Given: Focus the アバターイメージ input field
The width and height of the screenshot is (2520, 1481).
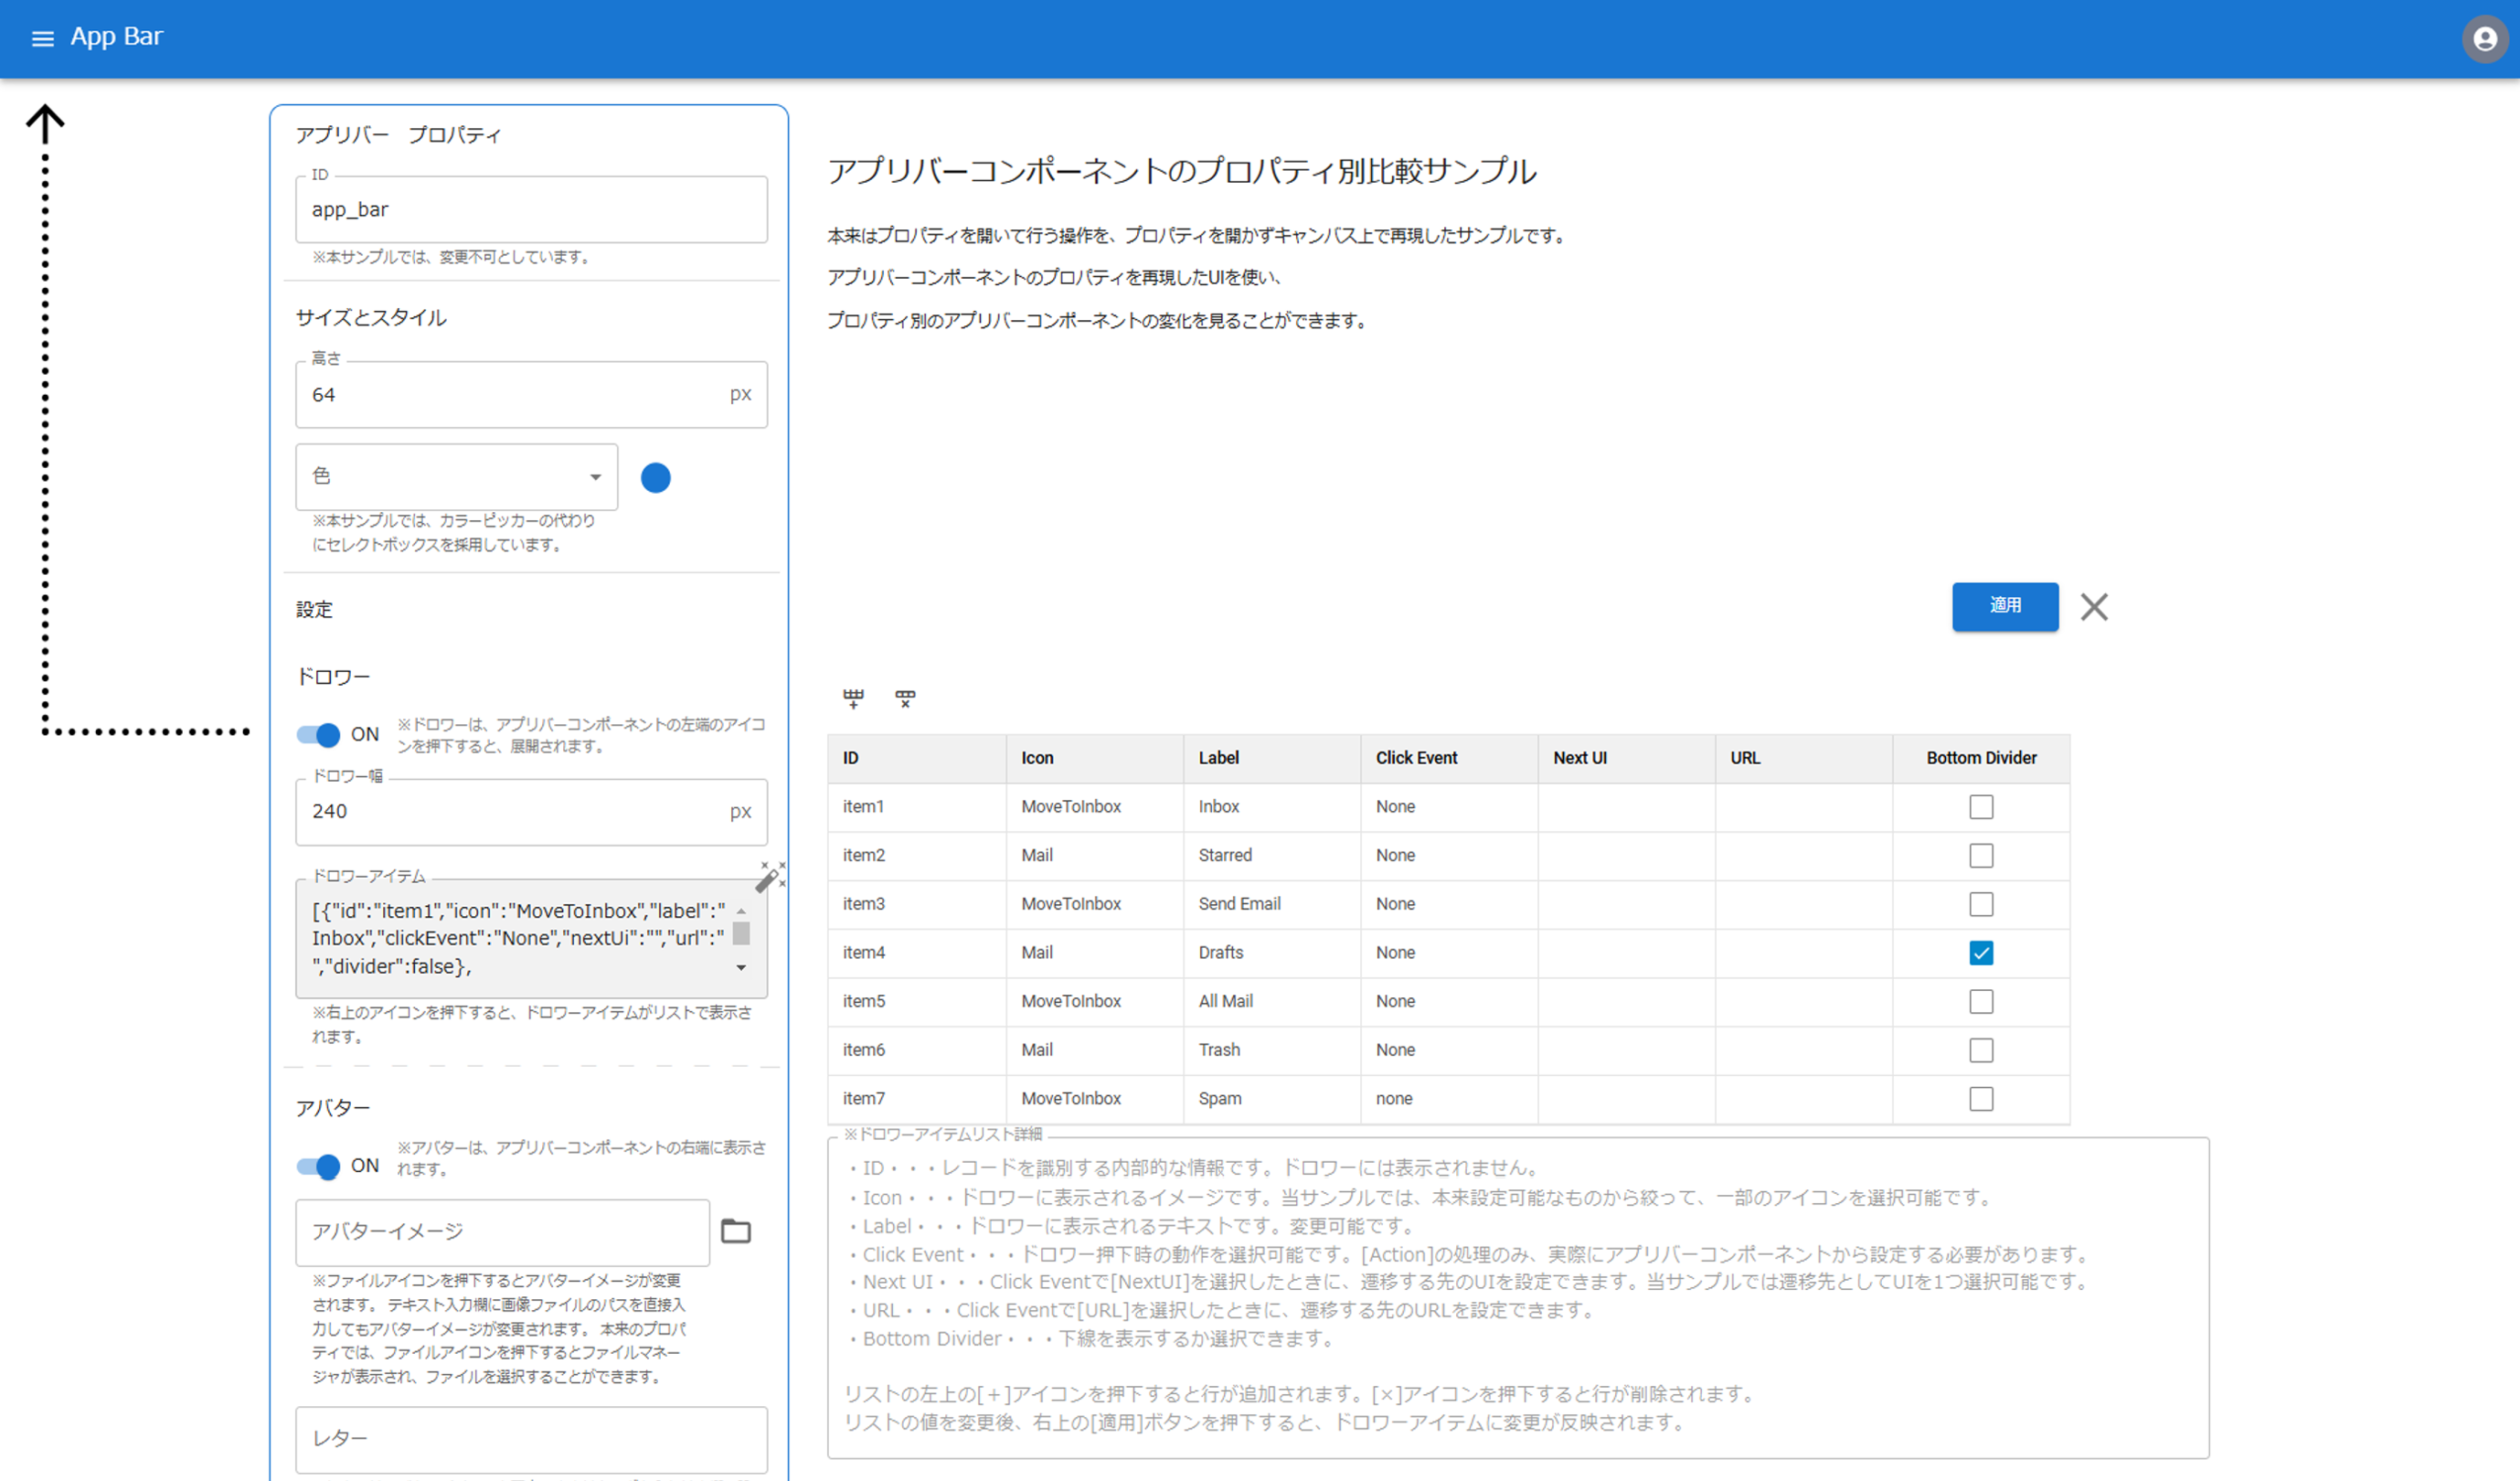Looking at the screenshot, I should tap(502, 1232).
